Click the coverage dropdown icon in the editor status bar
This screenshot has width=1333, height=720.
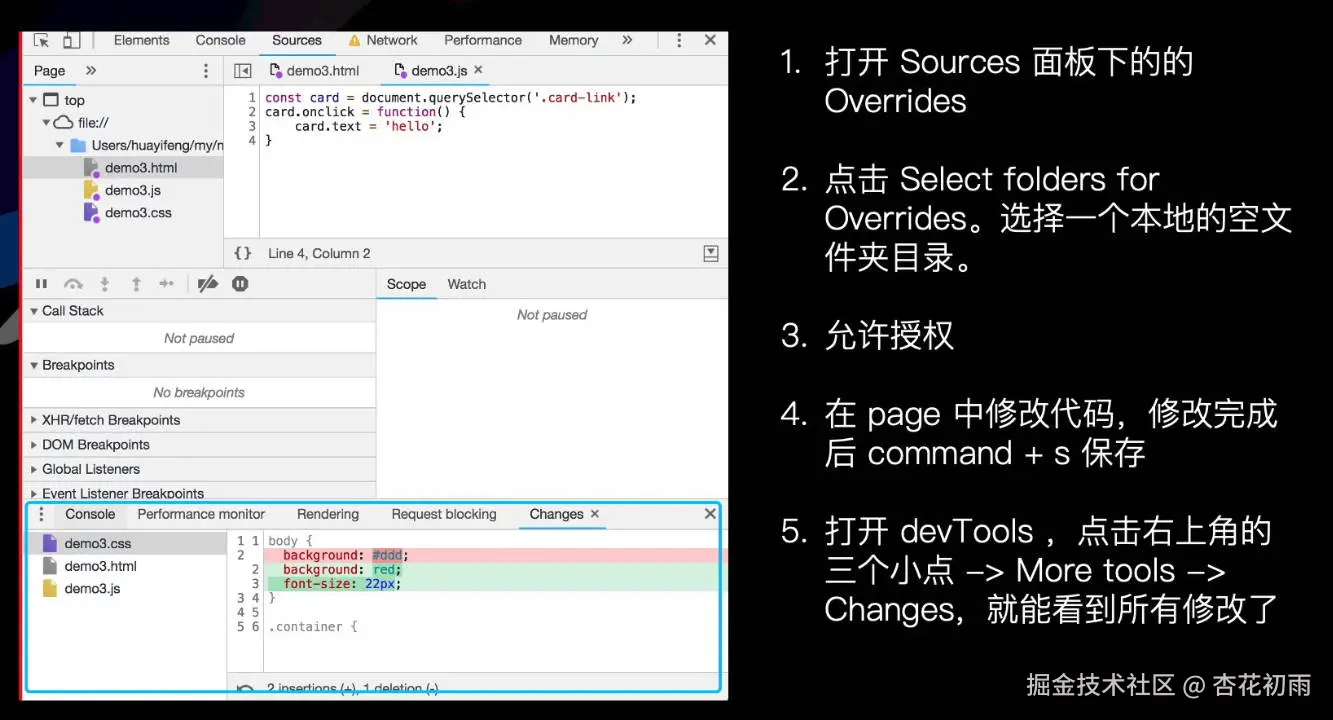pyautogui.click(x=711, y=254)
